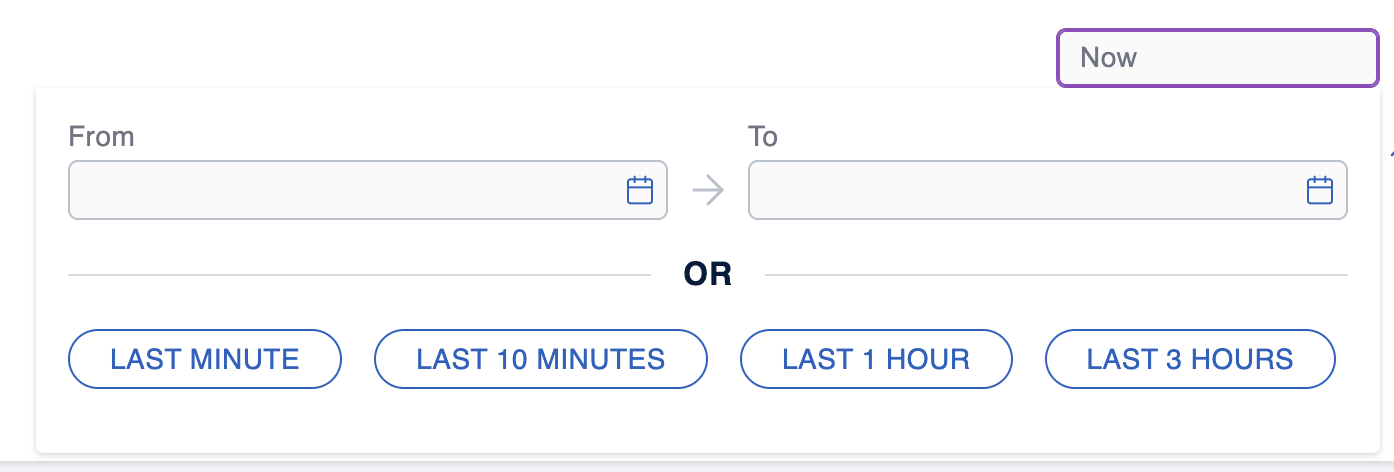1394x472 pixels.
Task: Click the divider line right of OR
Action: (x=1055, y=274)
